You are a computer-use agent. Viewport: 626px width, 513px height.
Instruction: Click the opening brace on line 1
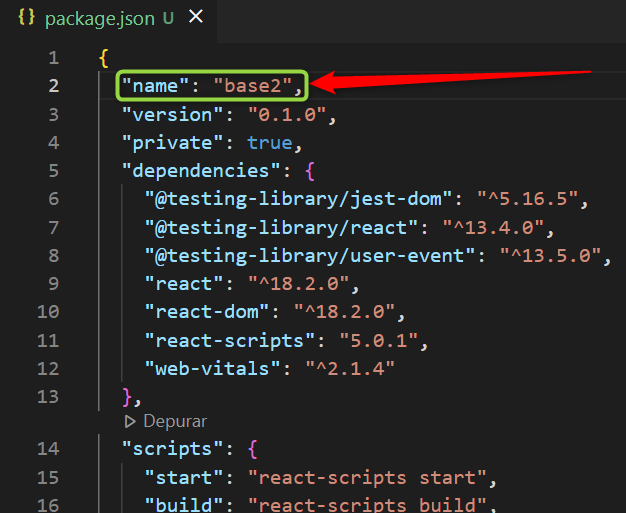[x=103, y=58]
